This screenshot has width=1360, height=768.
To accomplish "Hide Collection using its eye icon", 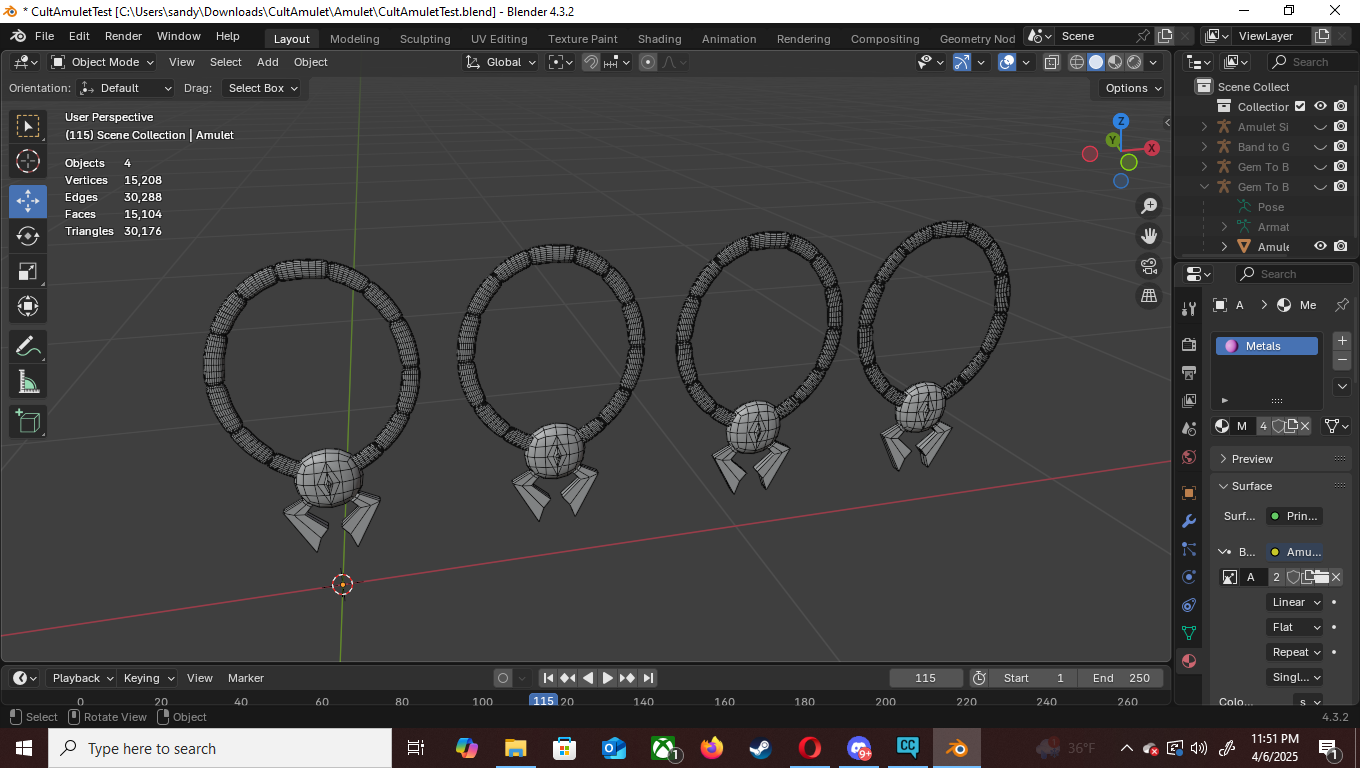I will 1320,106.
